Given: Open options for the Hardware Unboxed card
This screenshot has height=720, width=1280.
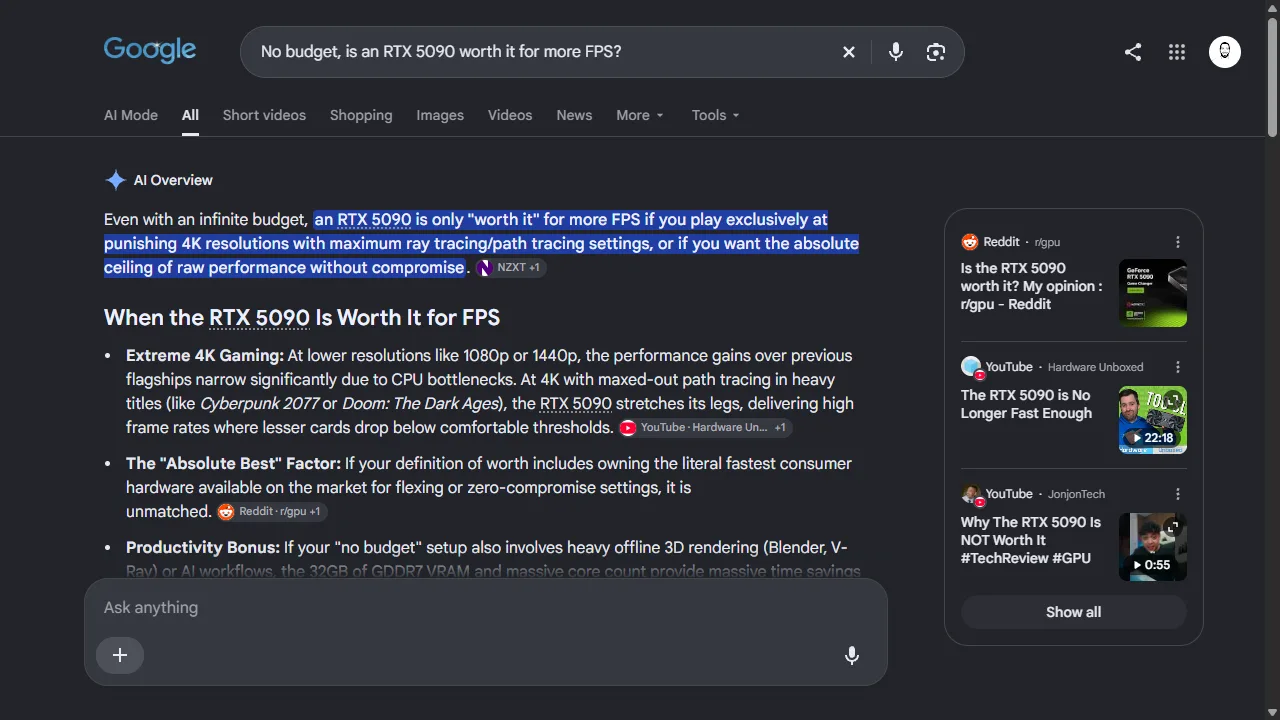Looking at the screenshot, I should 1178,367.
